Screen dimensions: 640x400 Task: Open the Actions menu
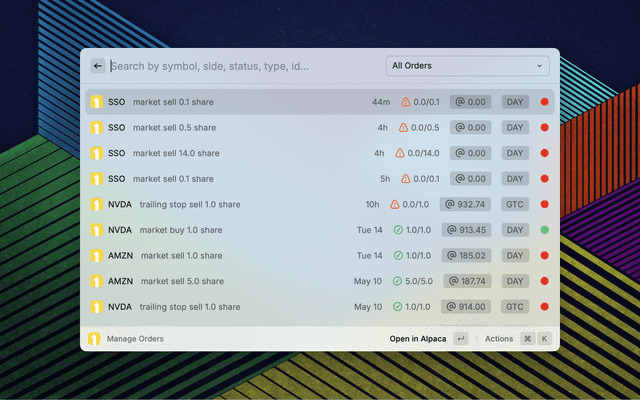499,339
